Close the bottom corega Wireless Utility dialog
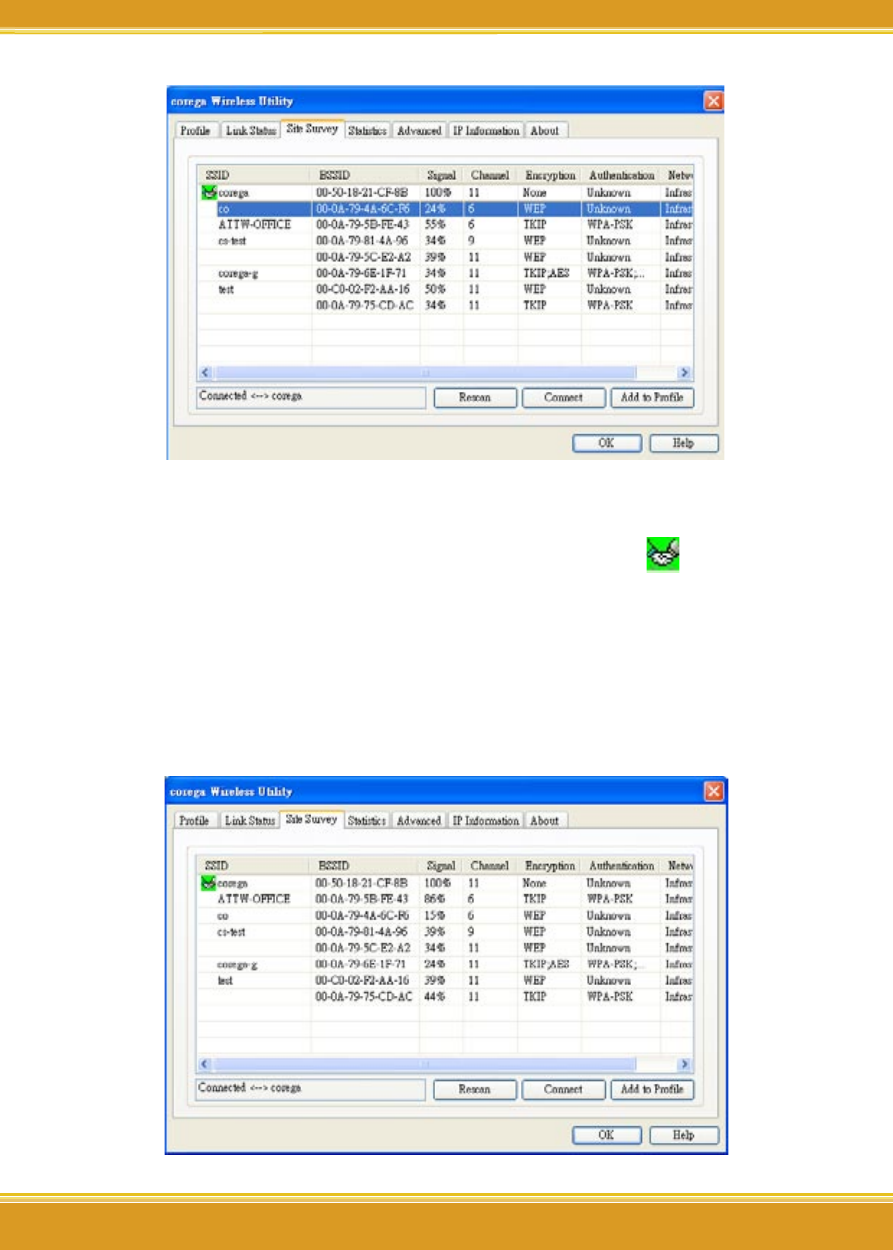Viewport: 893px width, 1250px height. coord(715,792)
